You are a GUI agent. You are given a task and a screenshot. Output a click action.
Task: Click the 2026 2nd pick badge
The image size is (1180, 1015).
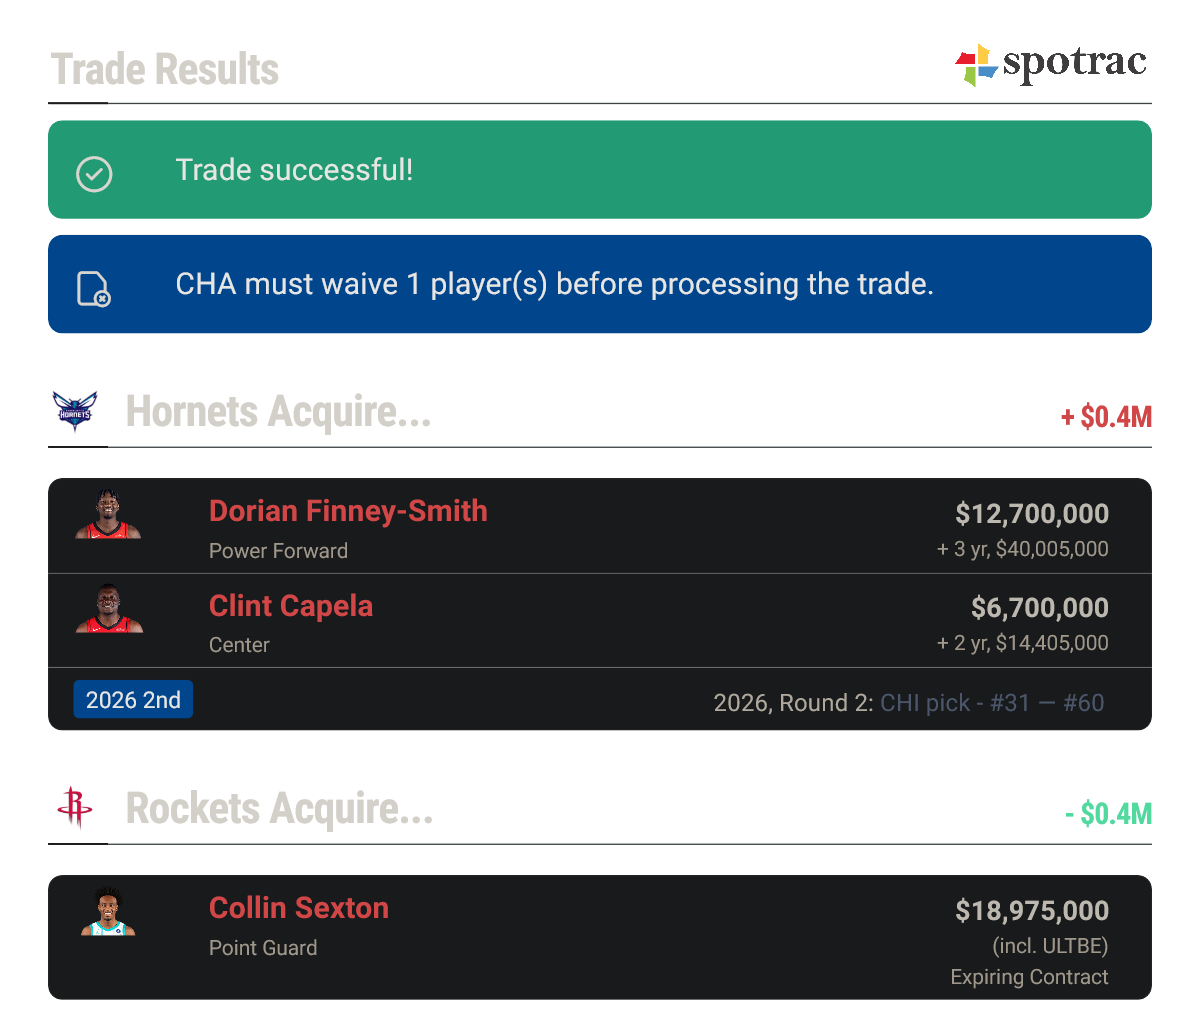point(133,699)
